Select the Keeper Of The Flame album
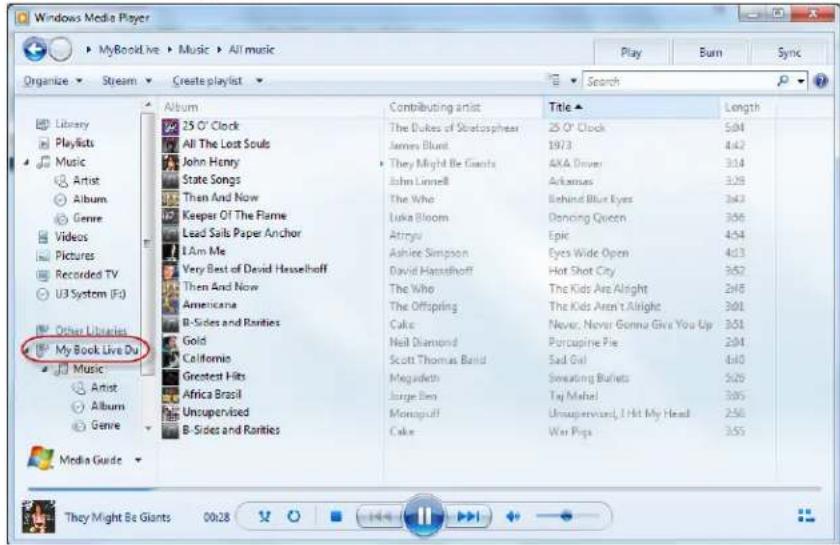The height and width of the screenshot is (545, 840). pyautogui.click(x=235, y=215)
